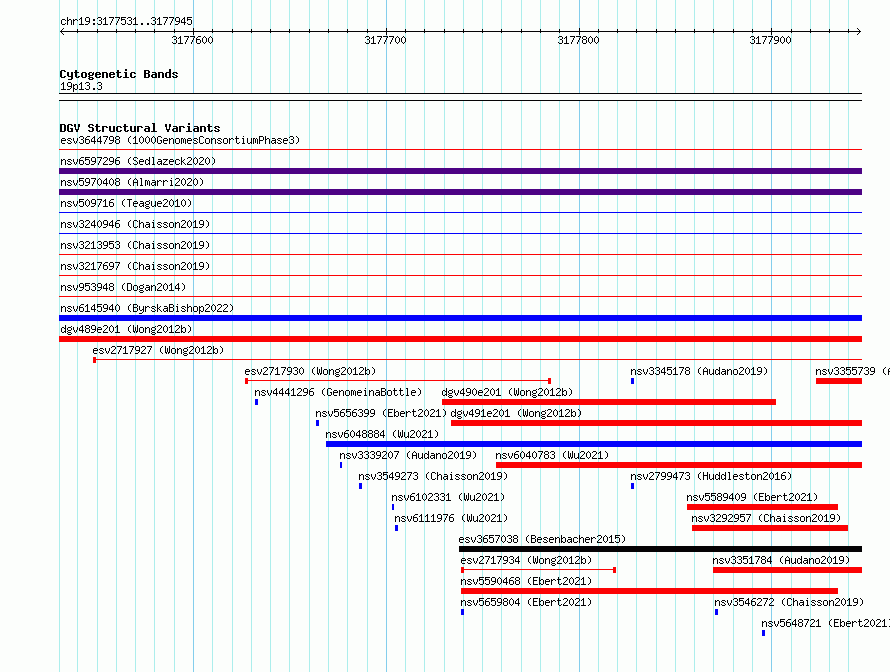Open the esv2717930 Wong2012b variant label
This screenshot has width=890, height=672.
310,372
